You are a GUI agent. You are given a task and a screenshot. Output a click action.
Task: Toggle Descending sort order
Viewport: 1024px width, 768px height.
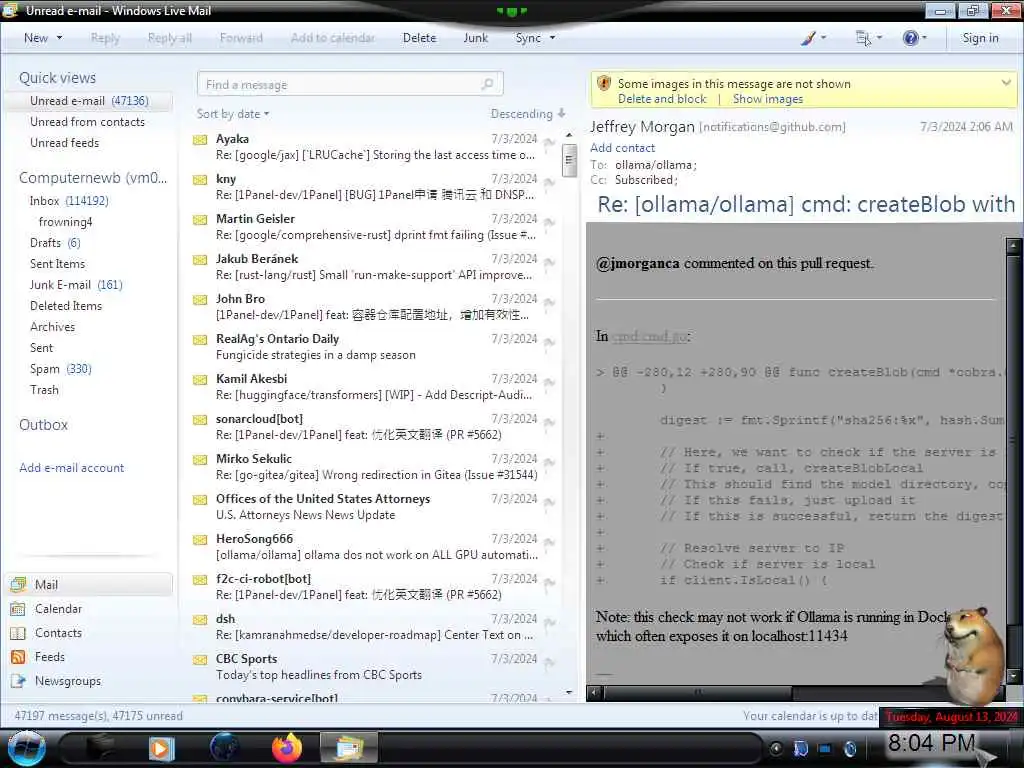pyautogui.click(x=528, y=114)
